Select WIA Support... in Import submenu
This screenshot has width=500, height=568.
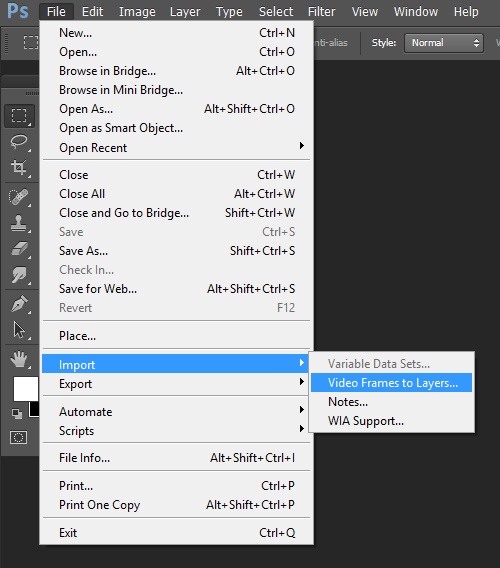coord(392,421)
